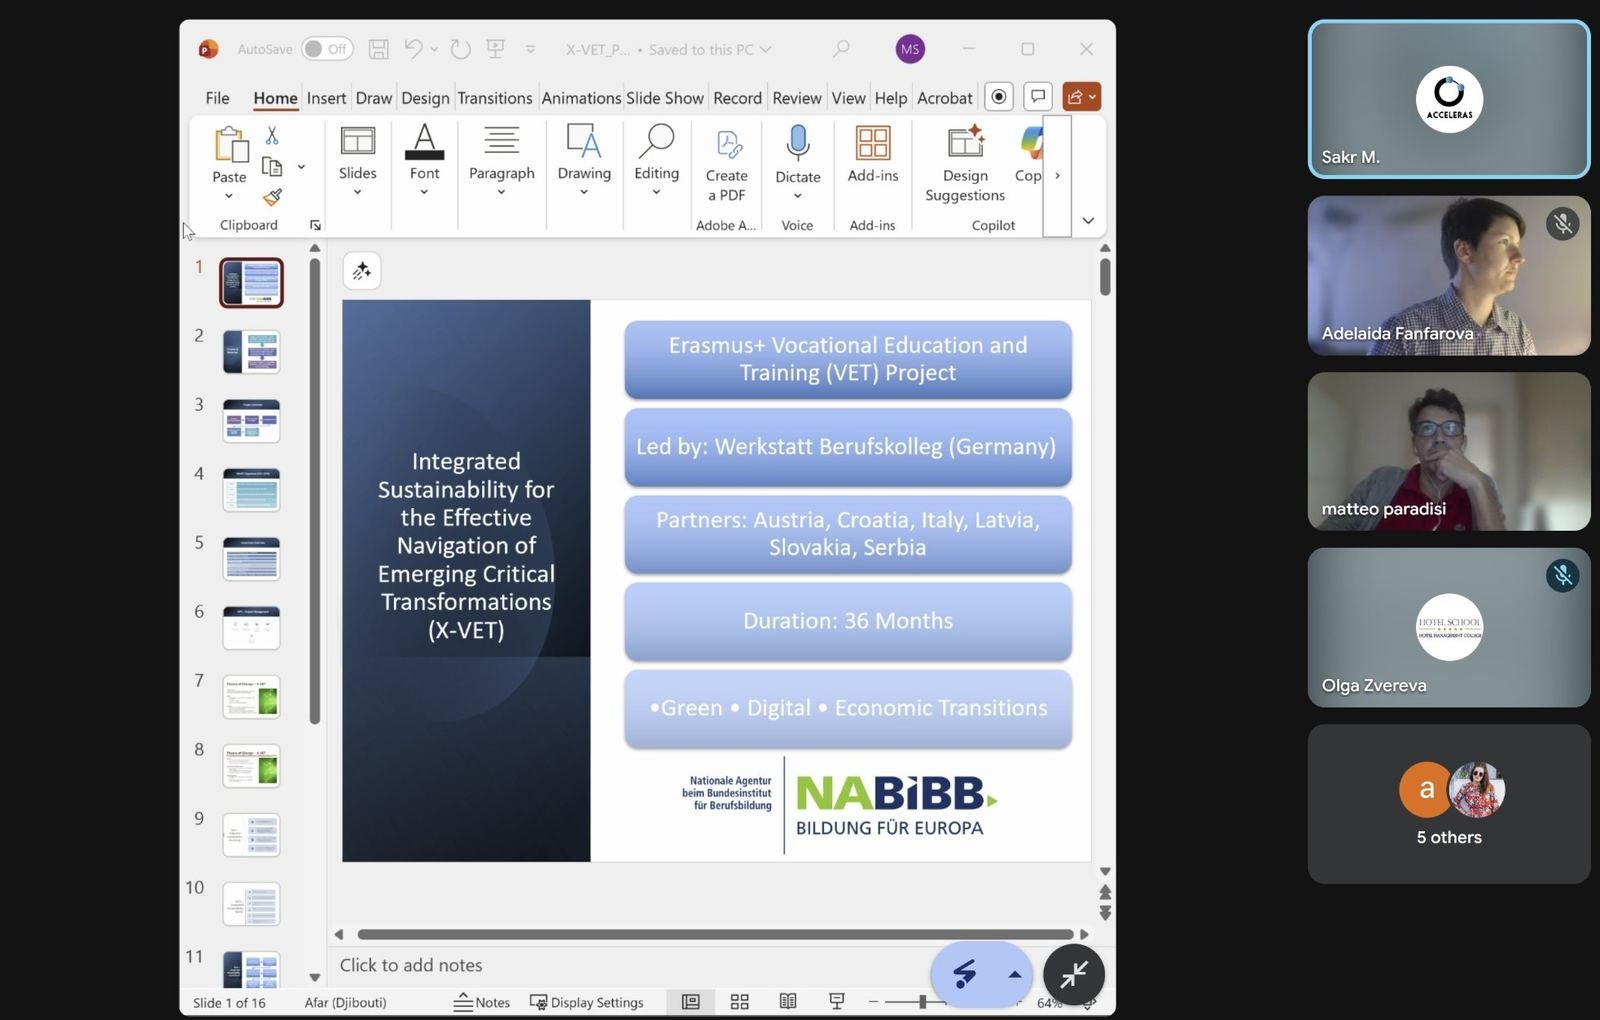Click the Dictate microphone icon
This screenshot has width=1600, height=1020.
point(798,143)
